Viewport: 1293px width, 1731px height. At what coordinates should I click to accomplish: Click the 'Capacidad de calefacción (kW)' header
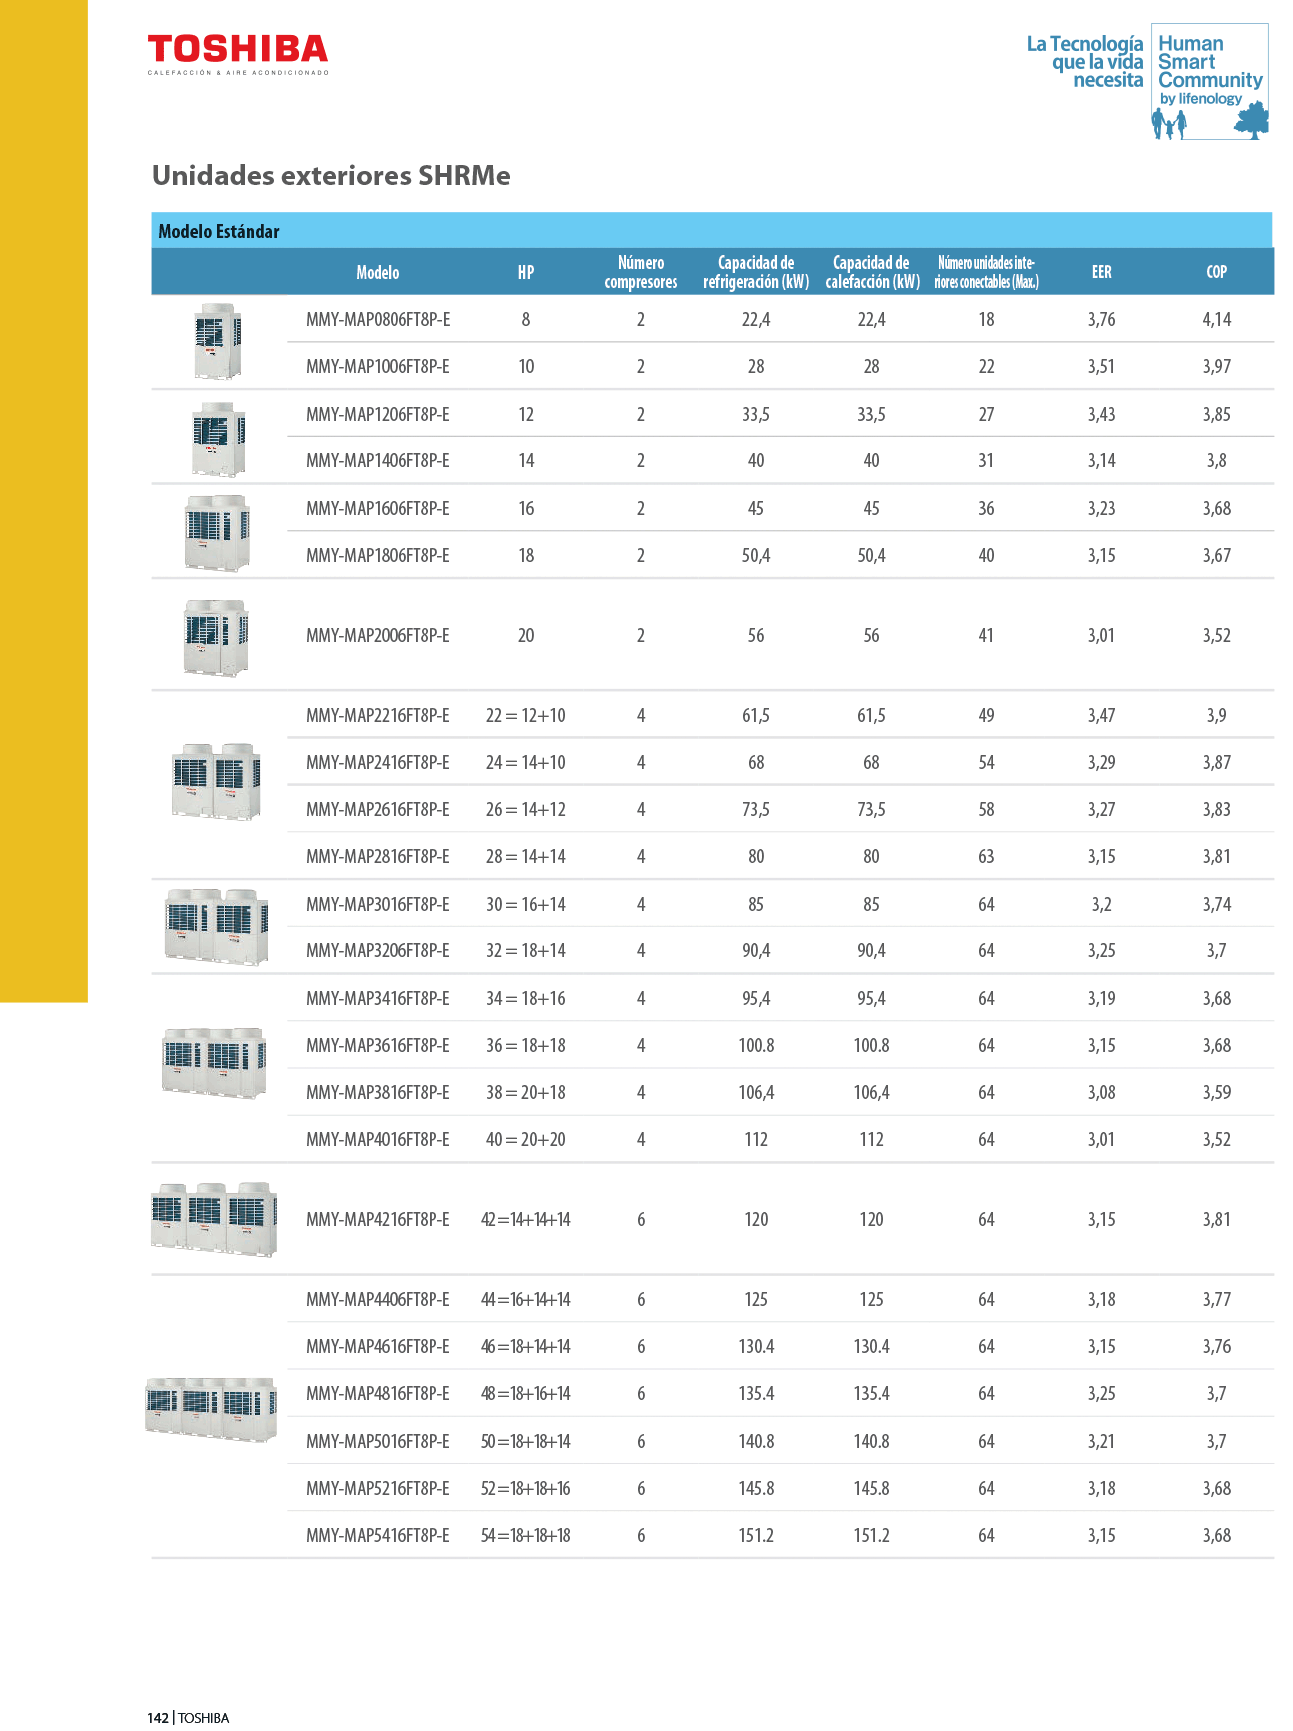[x=872, y=272]
